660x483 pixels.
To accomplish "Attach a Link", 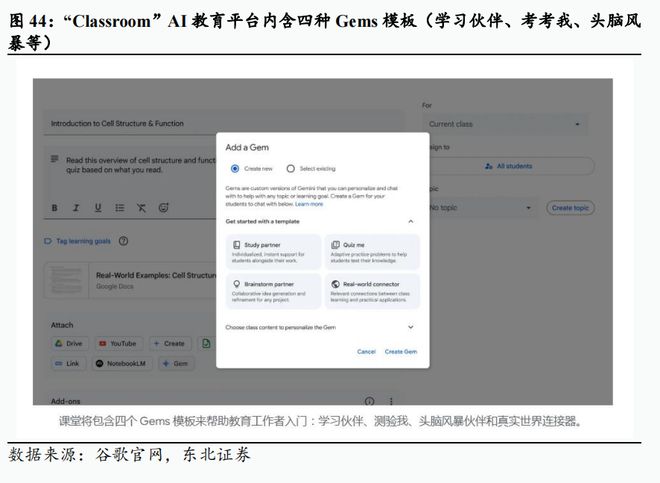I will tap(68, 363).
